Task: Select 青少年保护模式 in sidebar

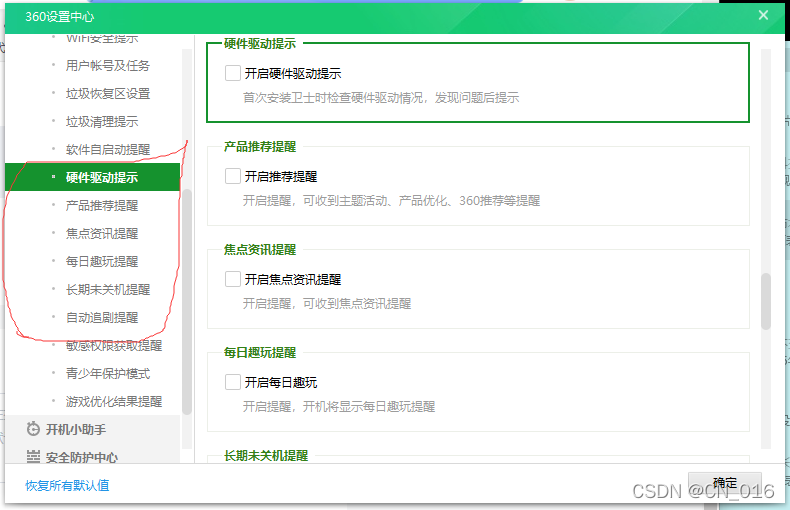Action: pyautogui.click(x=108, y=373)
